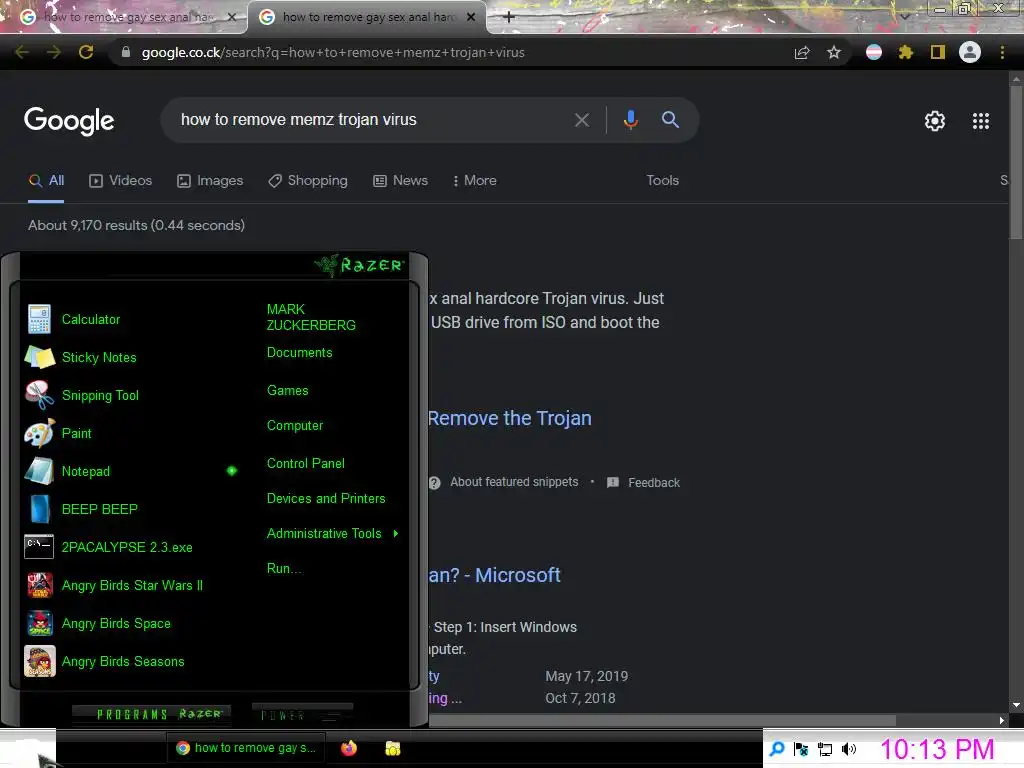Open the browser extensions puzzle icon

[906, 52]
